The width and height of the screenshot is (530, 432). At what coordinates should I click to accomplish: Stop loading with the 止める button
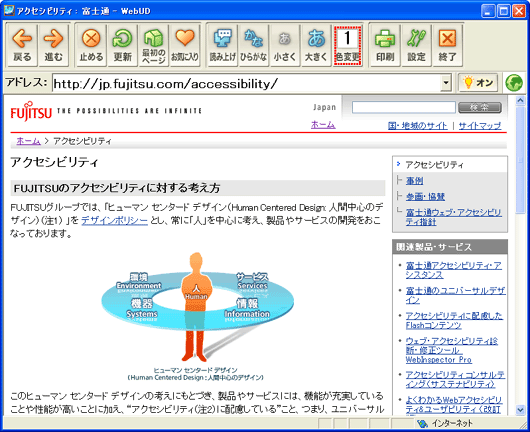pos(91,45)
